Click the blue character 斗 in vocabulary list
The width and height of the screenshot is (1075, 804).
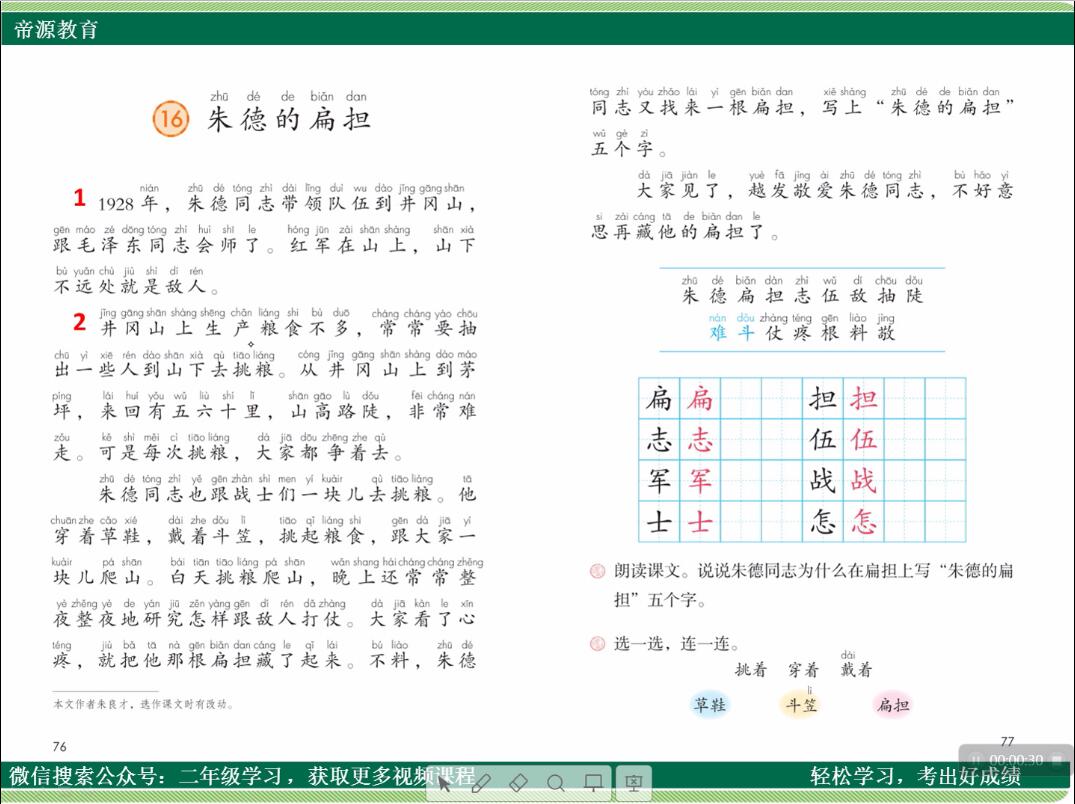[x=746, y=333]
